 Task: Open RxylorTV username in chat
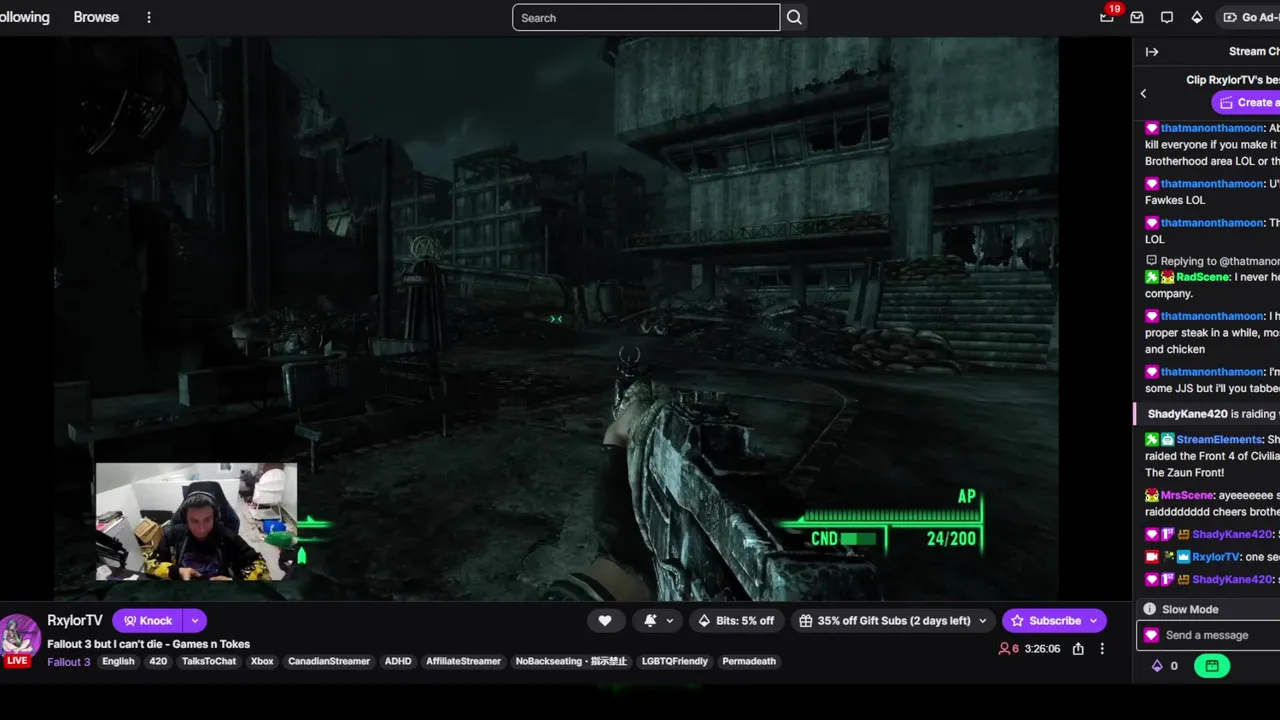click(x=1216, y=557)
